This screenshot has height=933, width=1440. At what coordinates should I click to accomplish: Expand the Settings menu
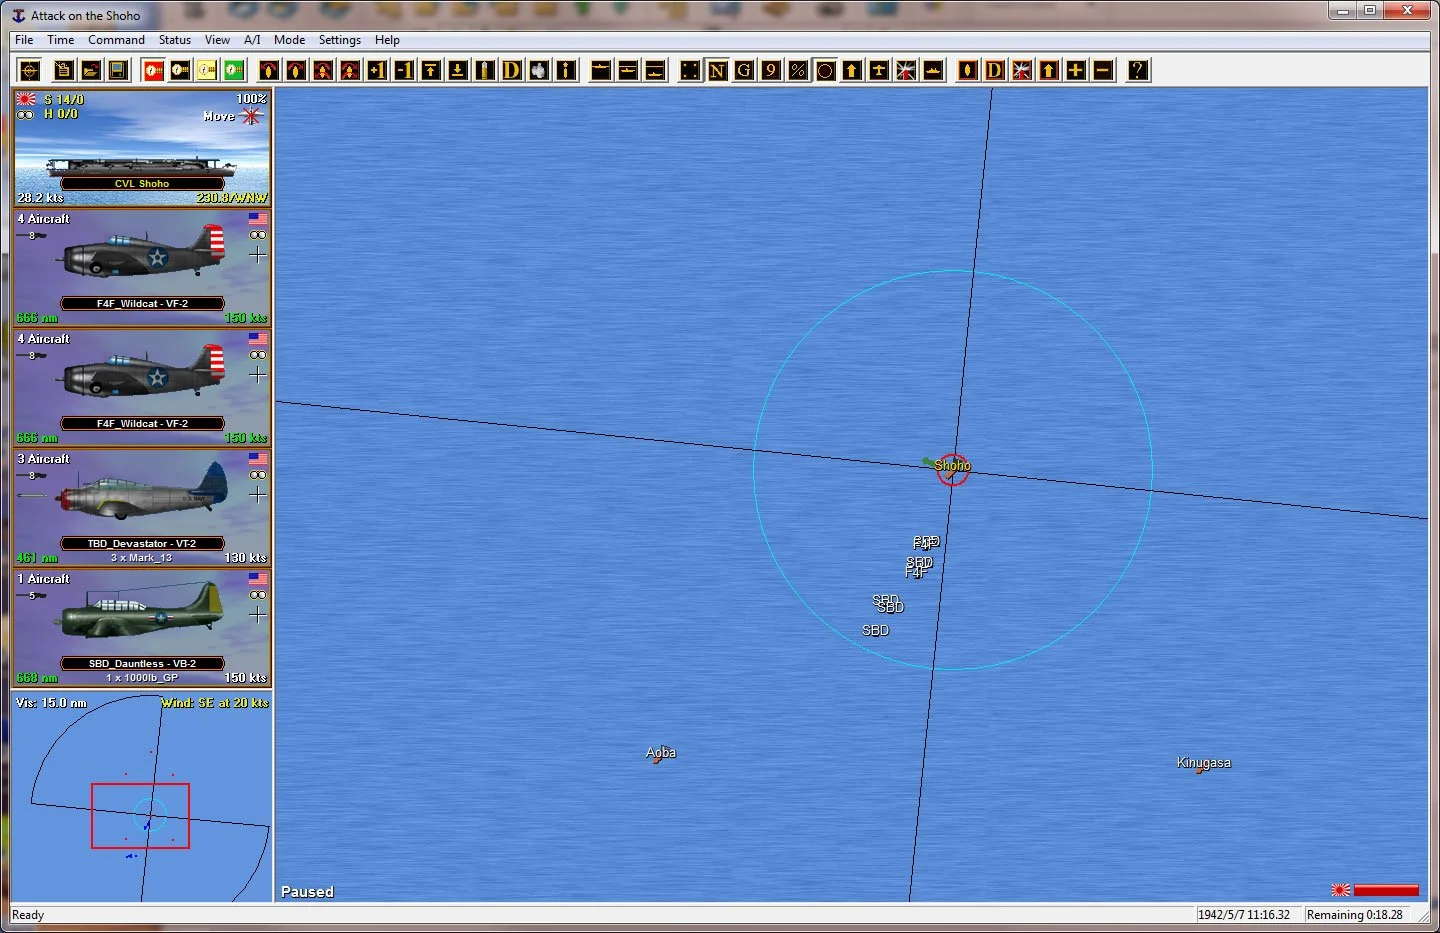(339, 40)
